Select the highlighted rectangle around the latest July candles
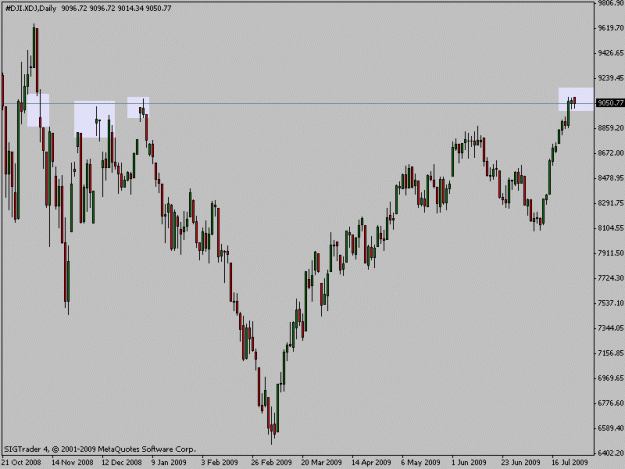625x469 pixels. click(x=576, y=99)
